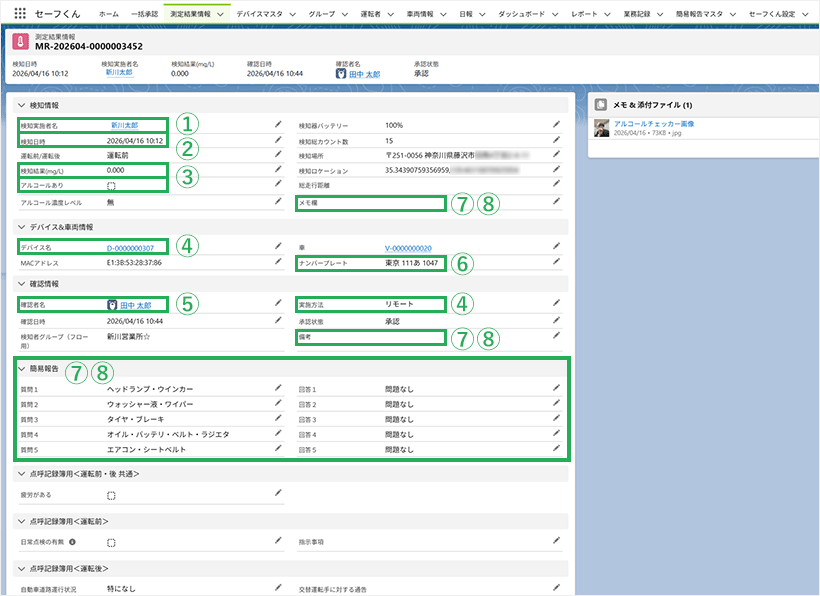
Task: Toggle the アルコールあり checkbox
Action: click(111, 186)
